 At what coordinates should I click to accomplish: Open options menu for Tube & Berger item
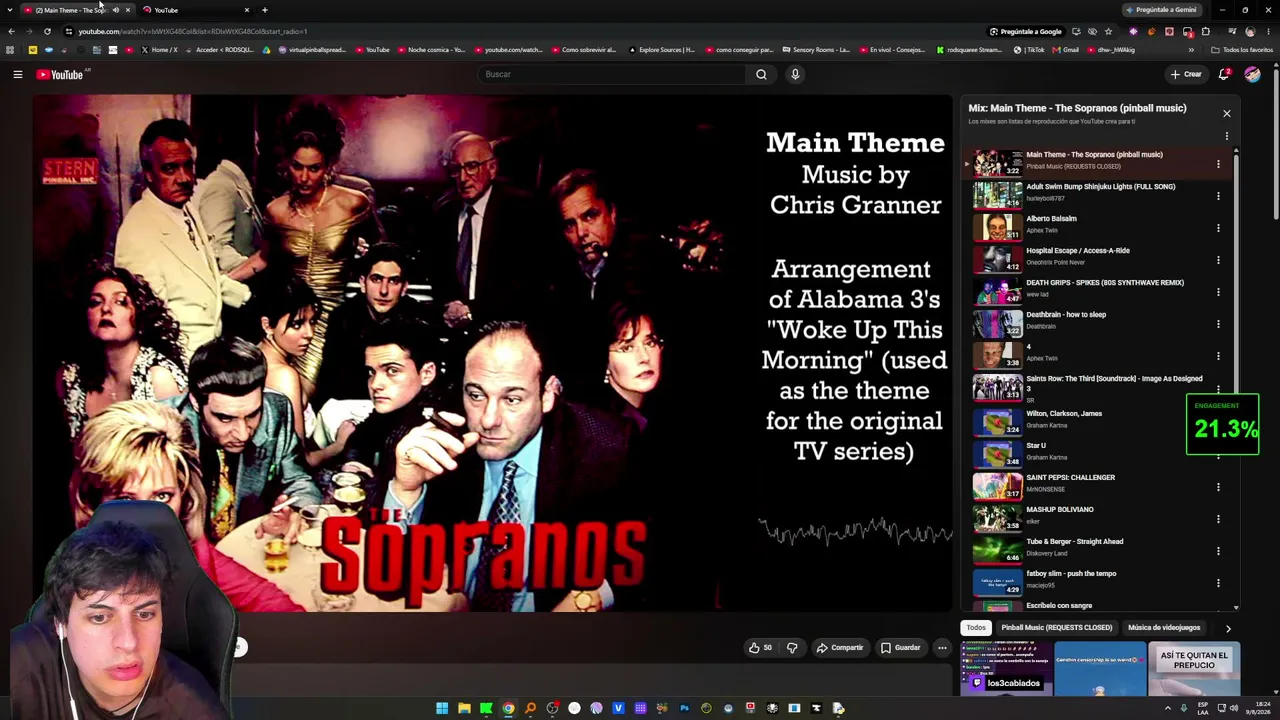(1218, 551)
